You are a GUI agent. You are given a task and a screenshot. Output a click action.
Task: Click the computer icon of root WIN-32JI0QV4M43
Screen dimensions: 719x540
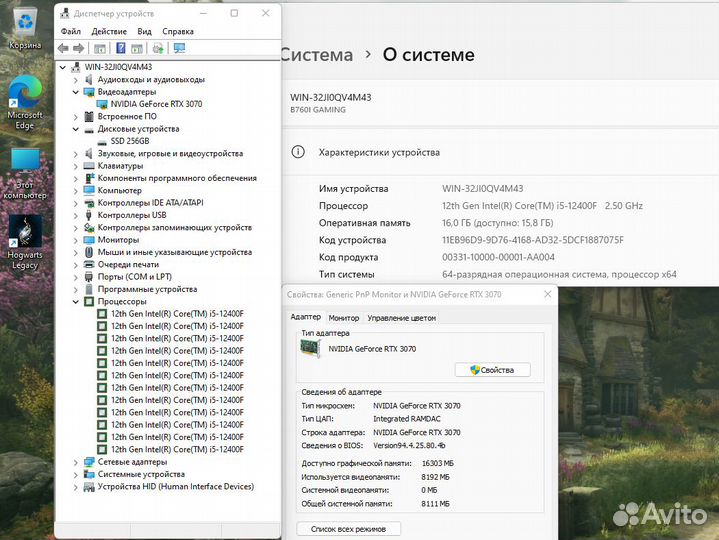pos(76,67)
